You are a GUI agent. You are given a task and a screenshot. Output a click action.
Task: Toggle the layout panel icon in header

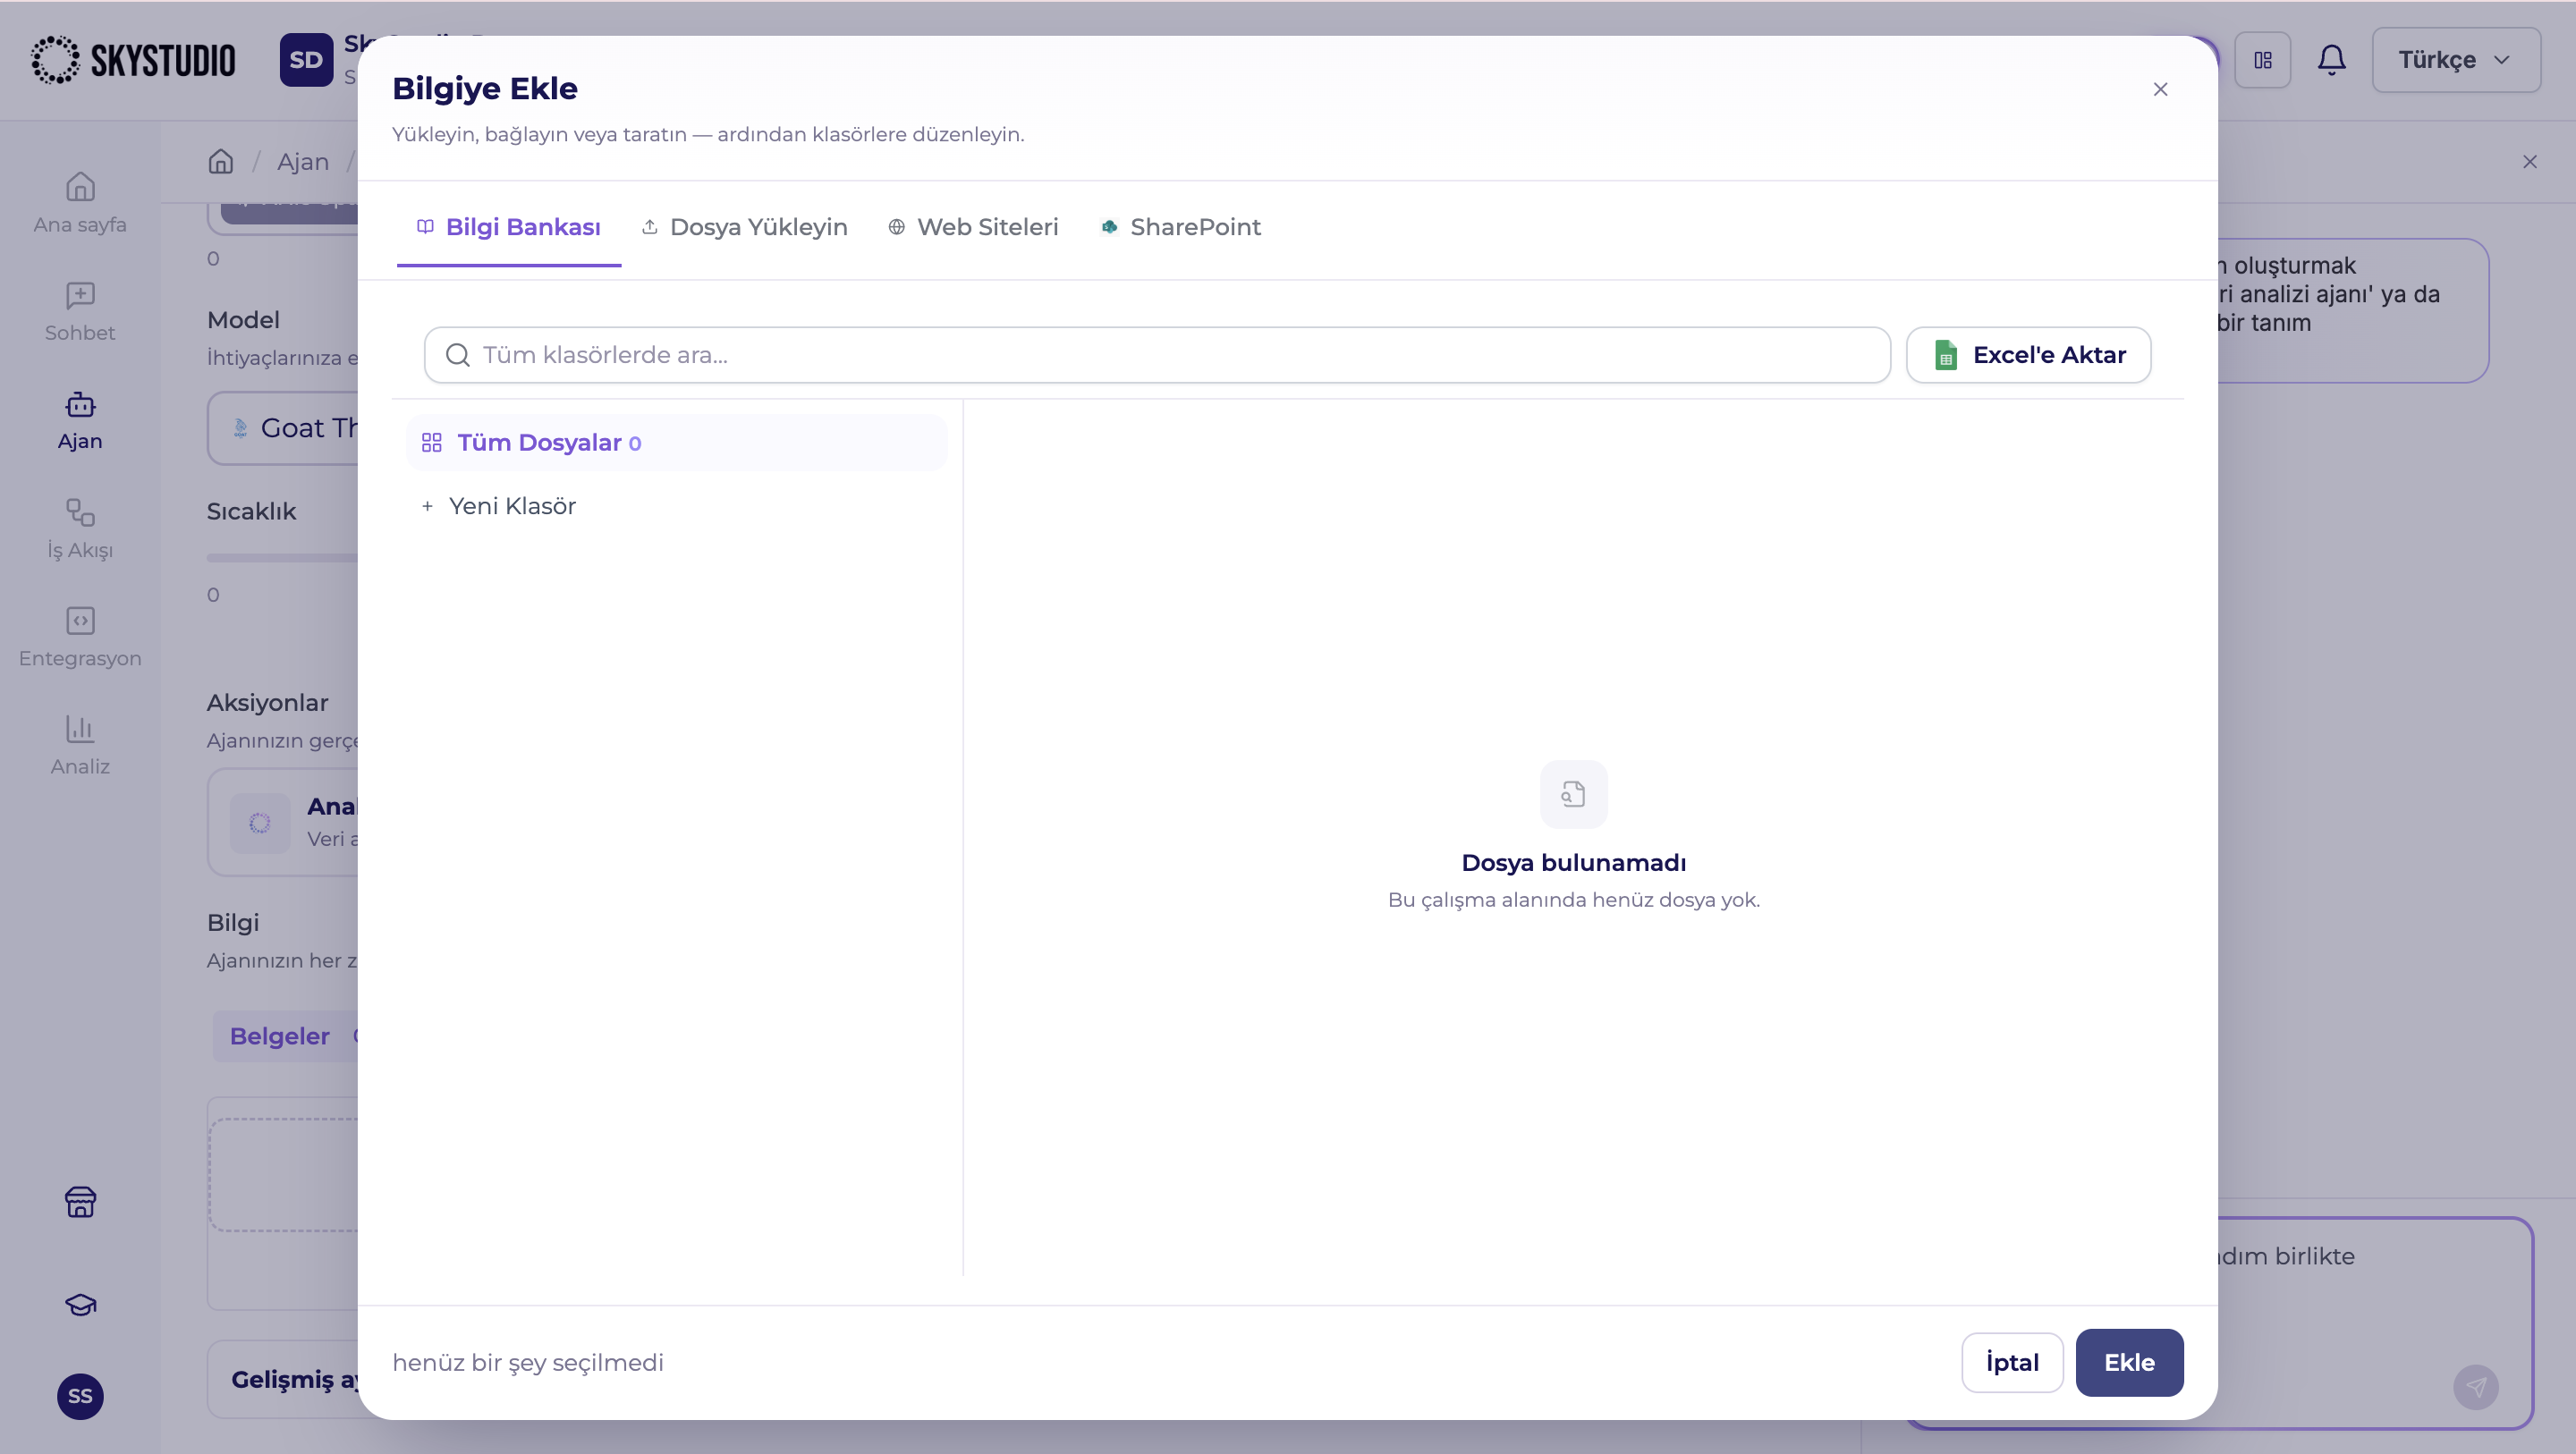2263,60
